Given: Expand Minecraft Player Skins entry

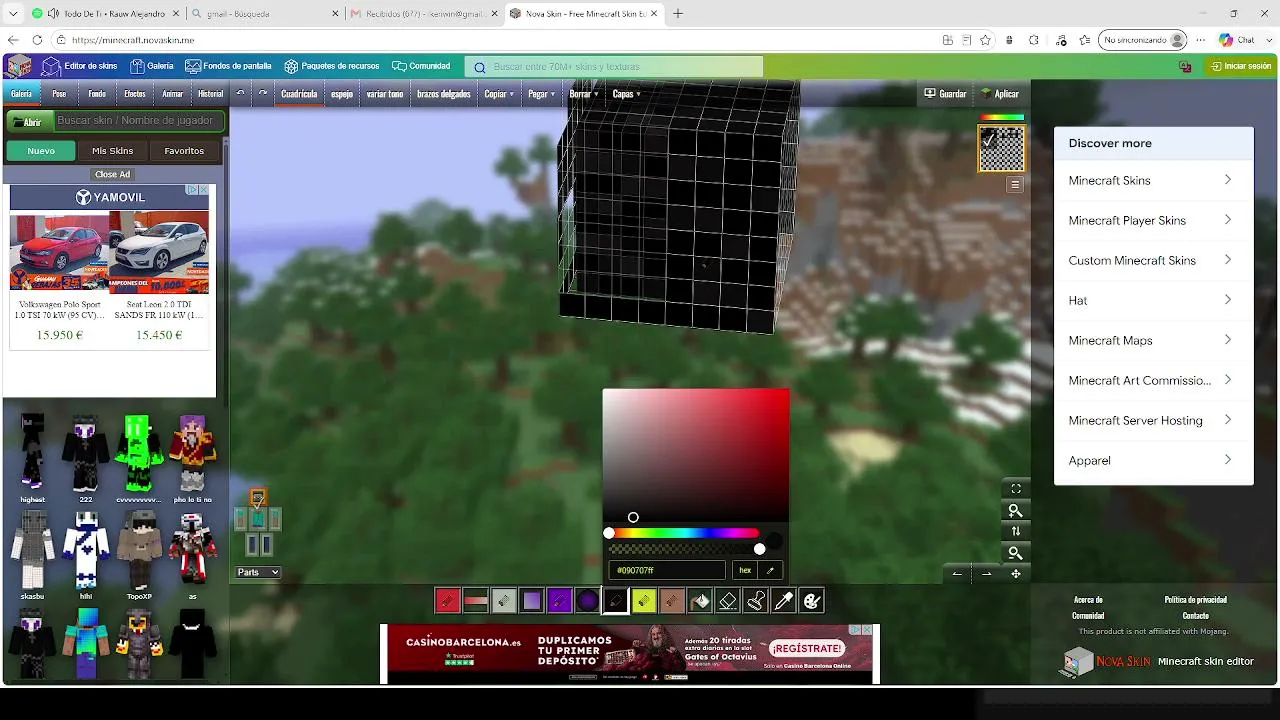Looking at the screenshot, I should 1154,220.
